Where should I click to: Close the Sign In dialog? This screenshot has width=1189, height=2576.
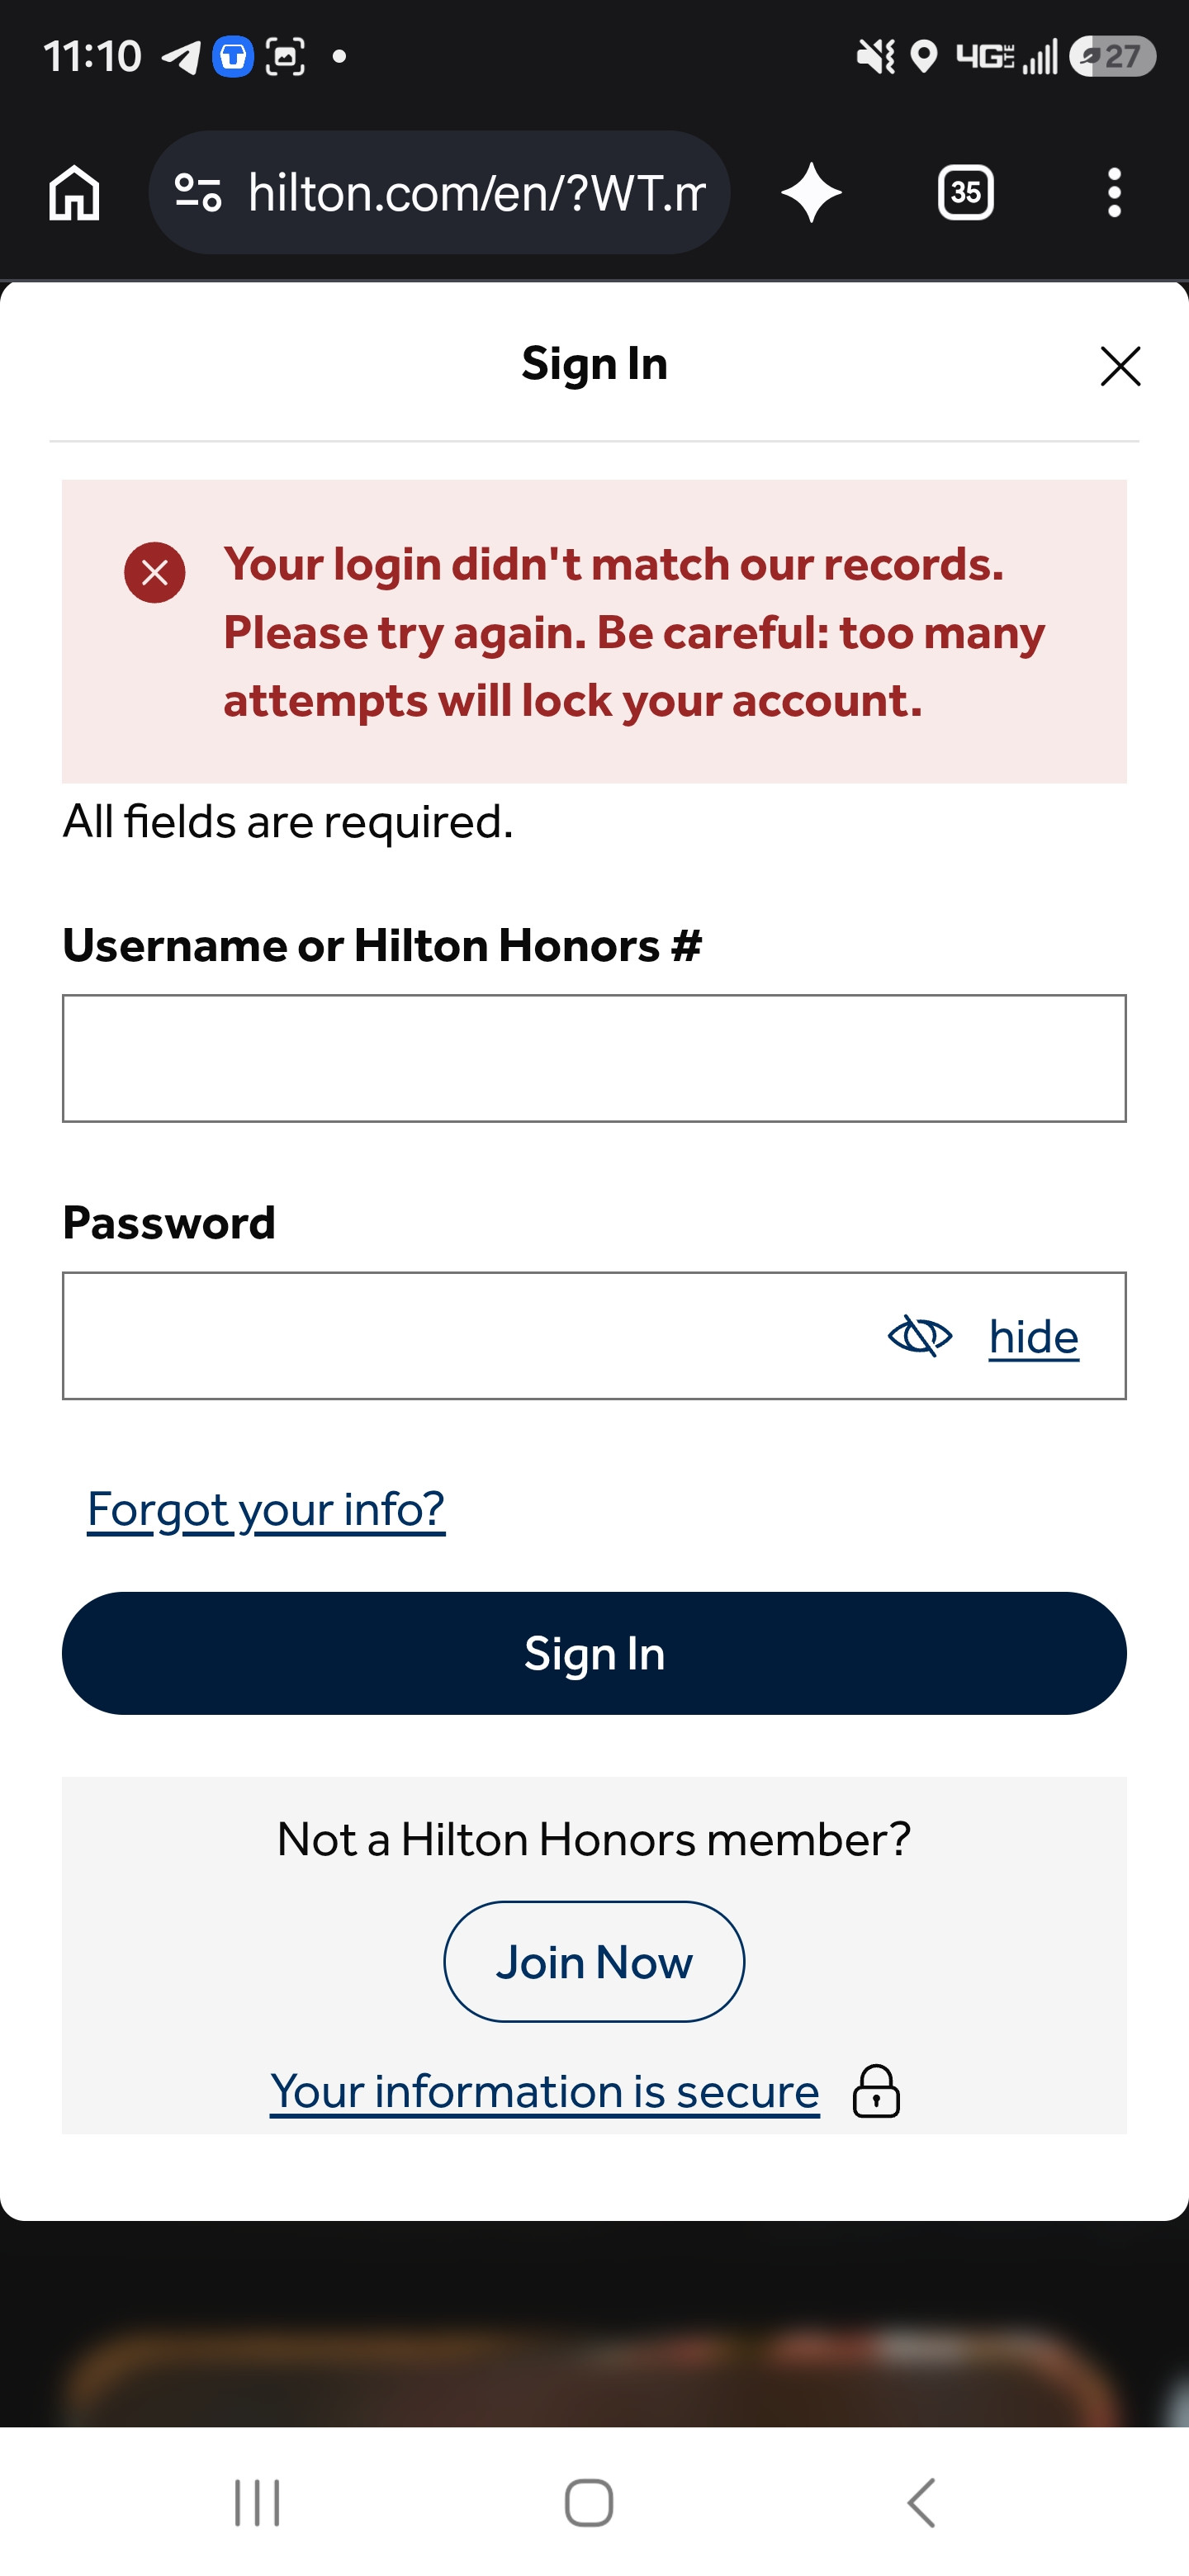[x=1120, y=366]
